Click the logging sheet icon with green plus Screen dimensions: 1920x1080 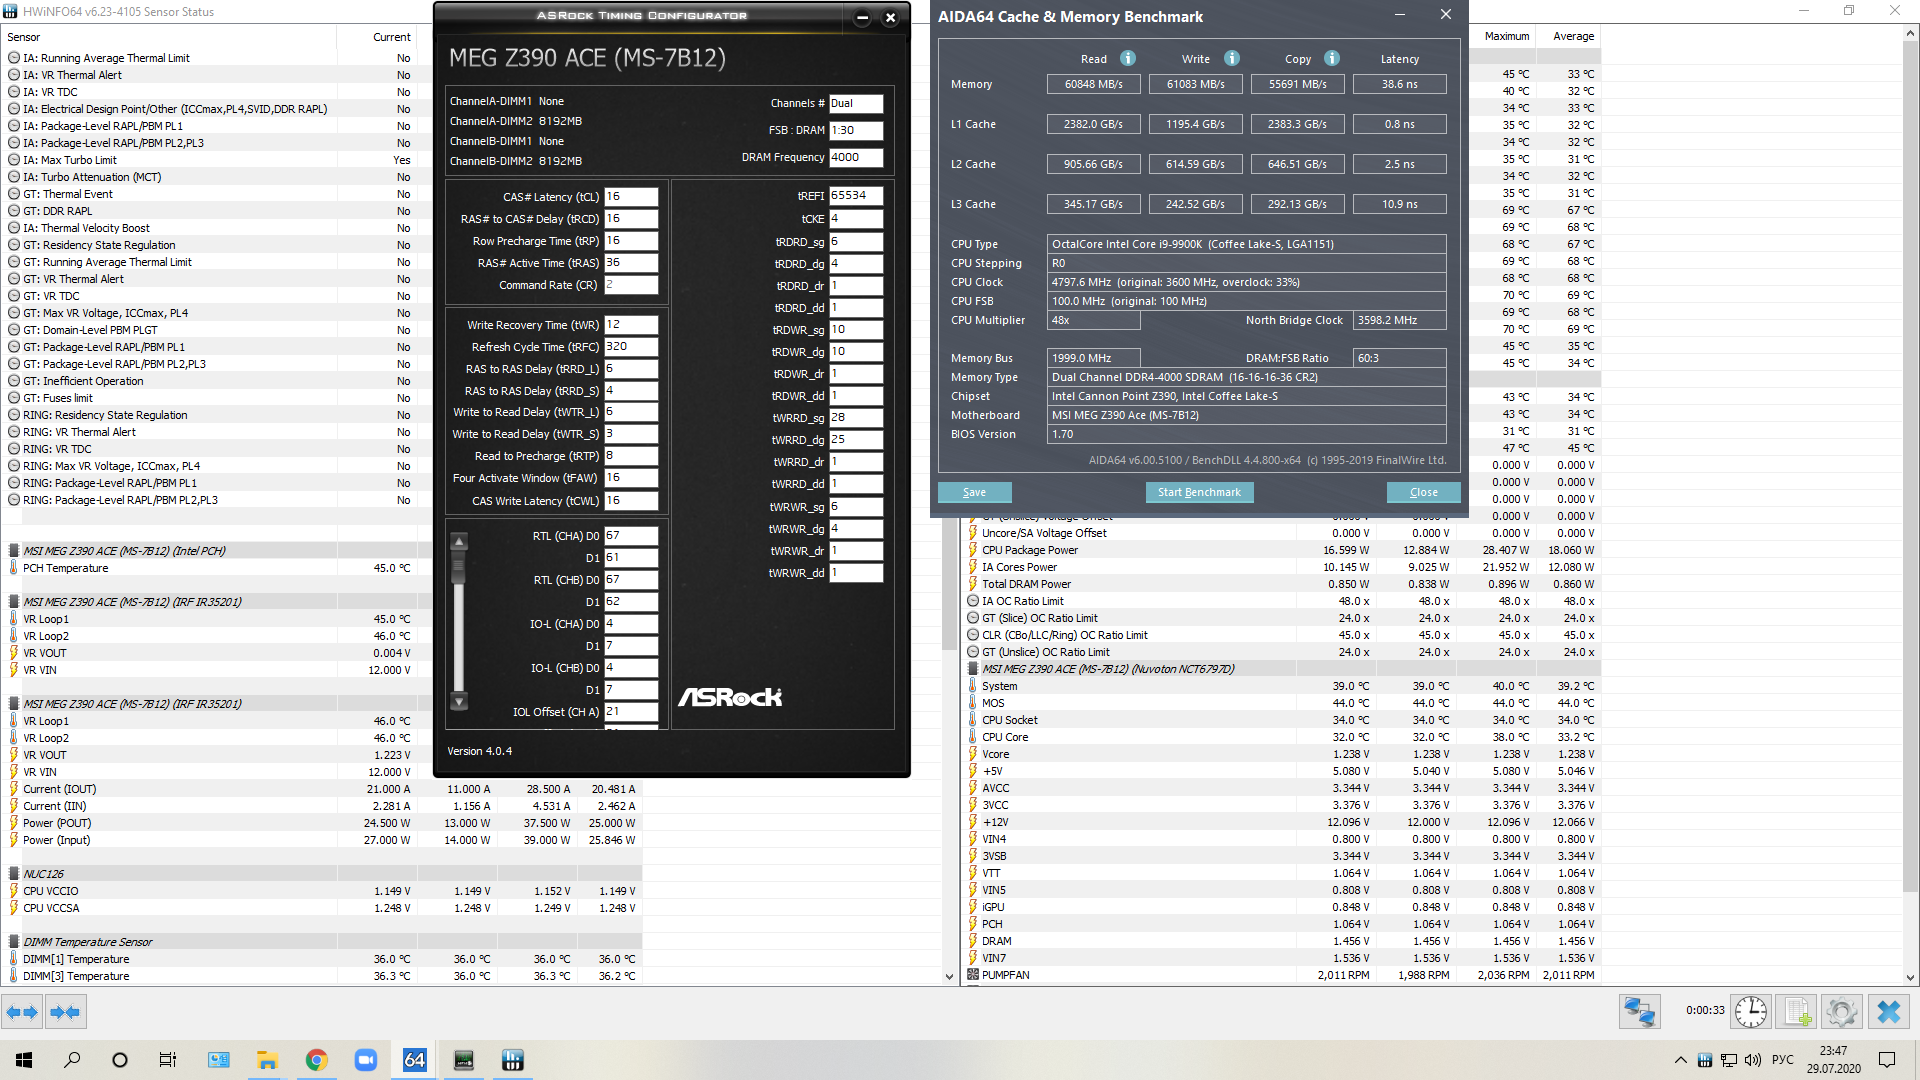[x=1797, y=1012]
